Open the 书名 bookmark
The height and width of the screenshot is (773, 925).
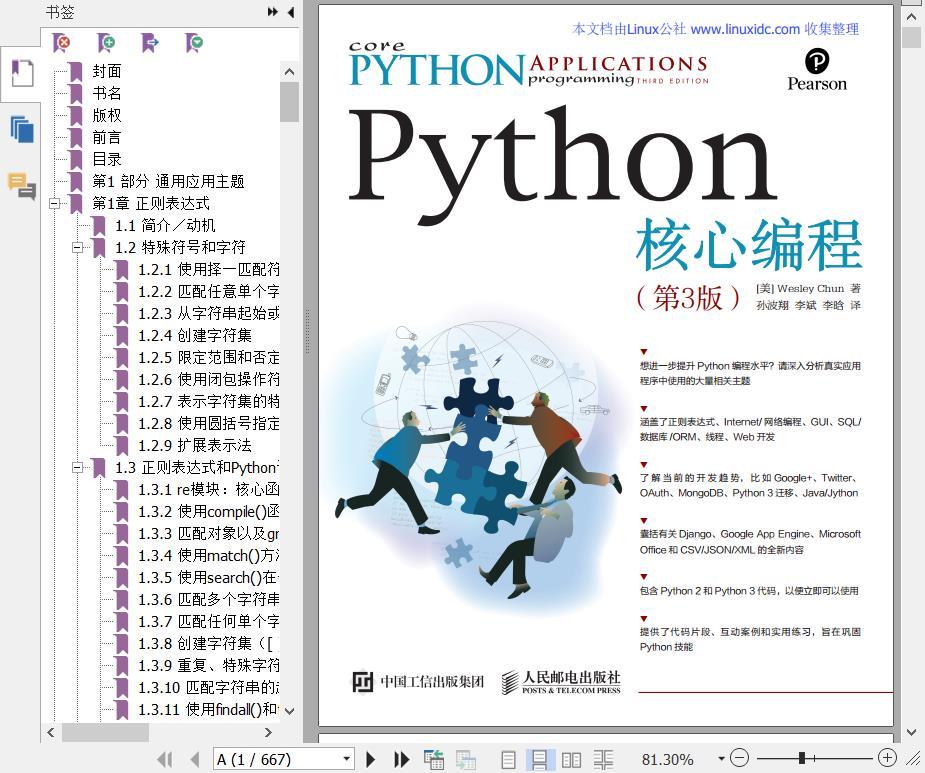(x=107, y=93)
